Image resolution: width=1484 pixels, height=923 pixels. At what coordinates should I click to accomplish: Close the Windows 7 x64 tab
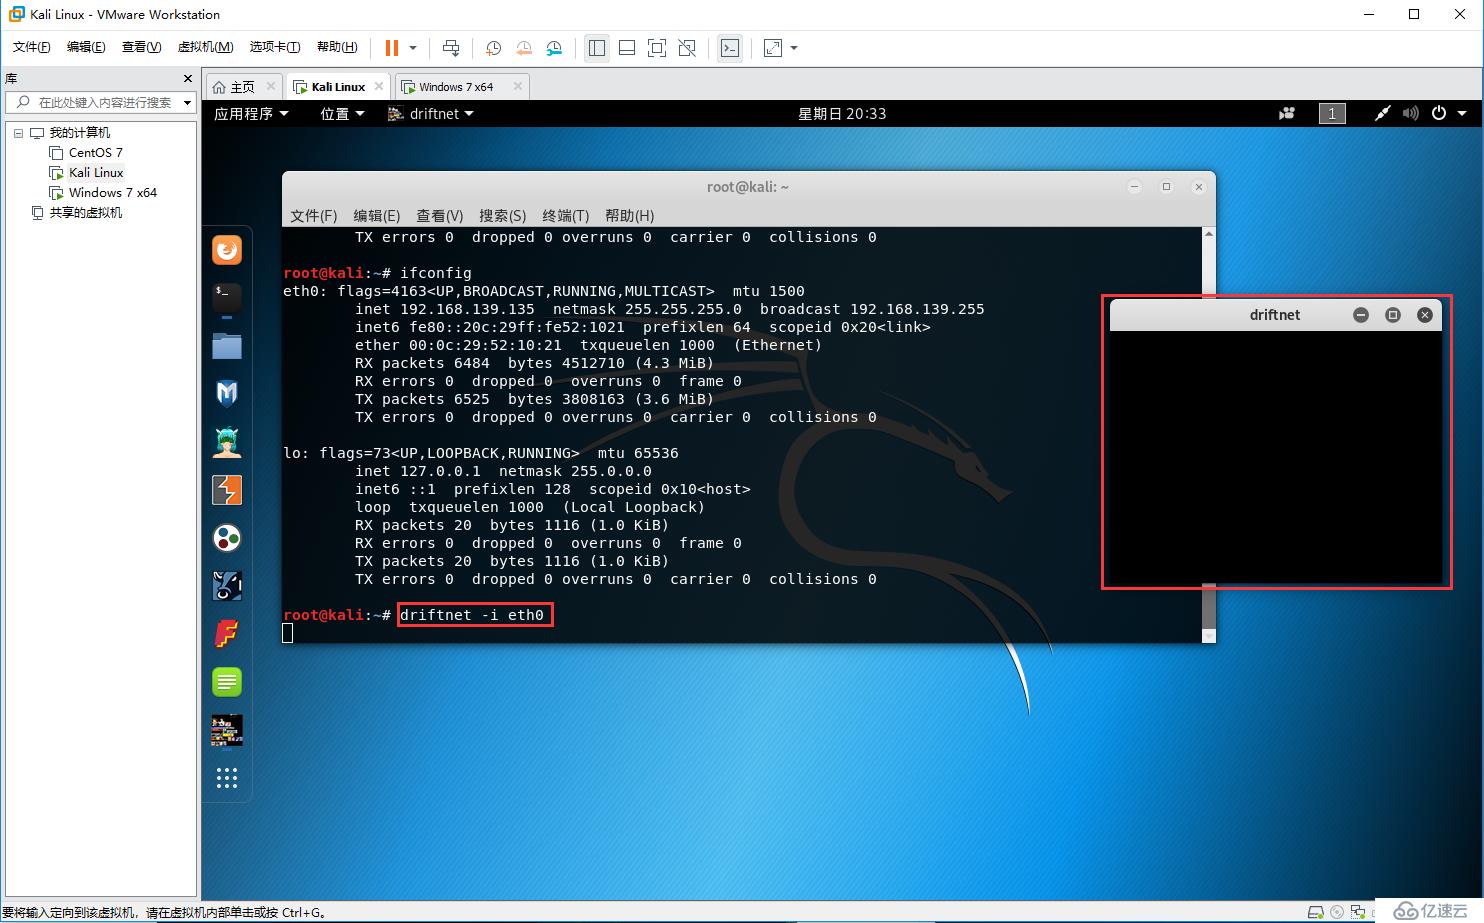tap(517, 86)
